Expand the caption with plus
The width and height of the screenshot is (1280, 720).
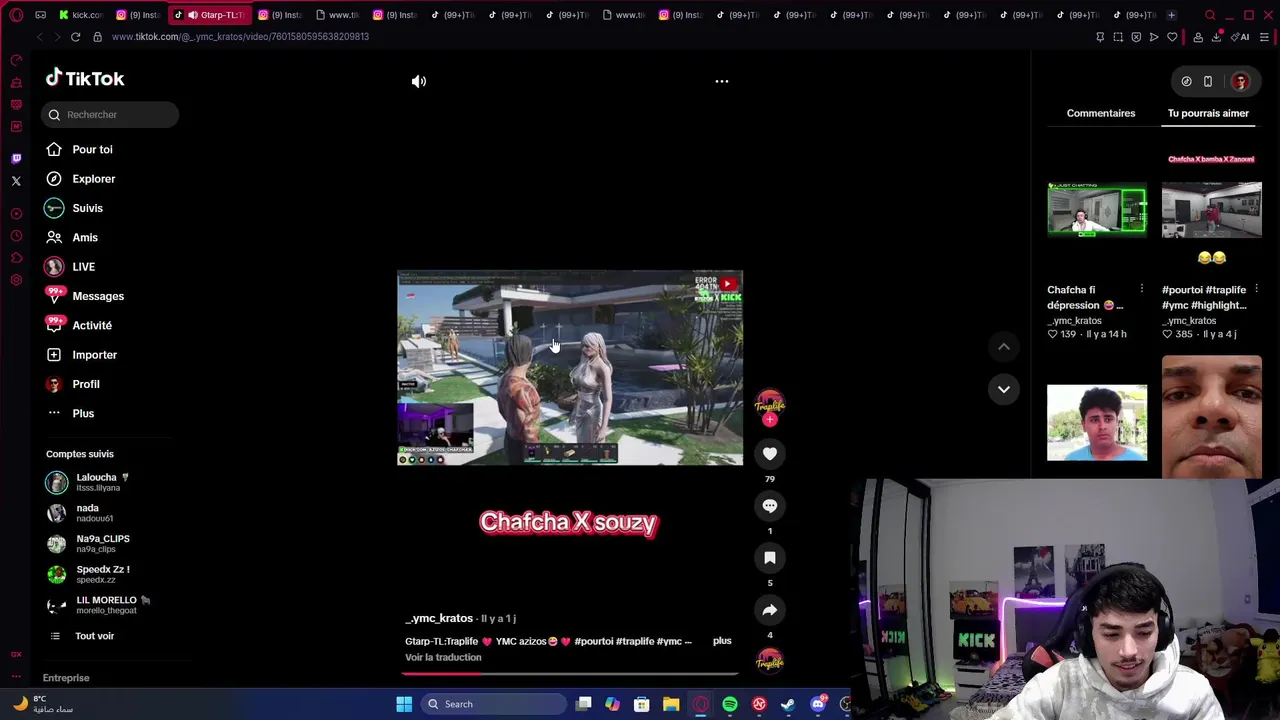click(x=722, y=641)
